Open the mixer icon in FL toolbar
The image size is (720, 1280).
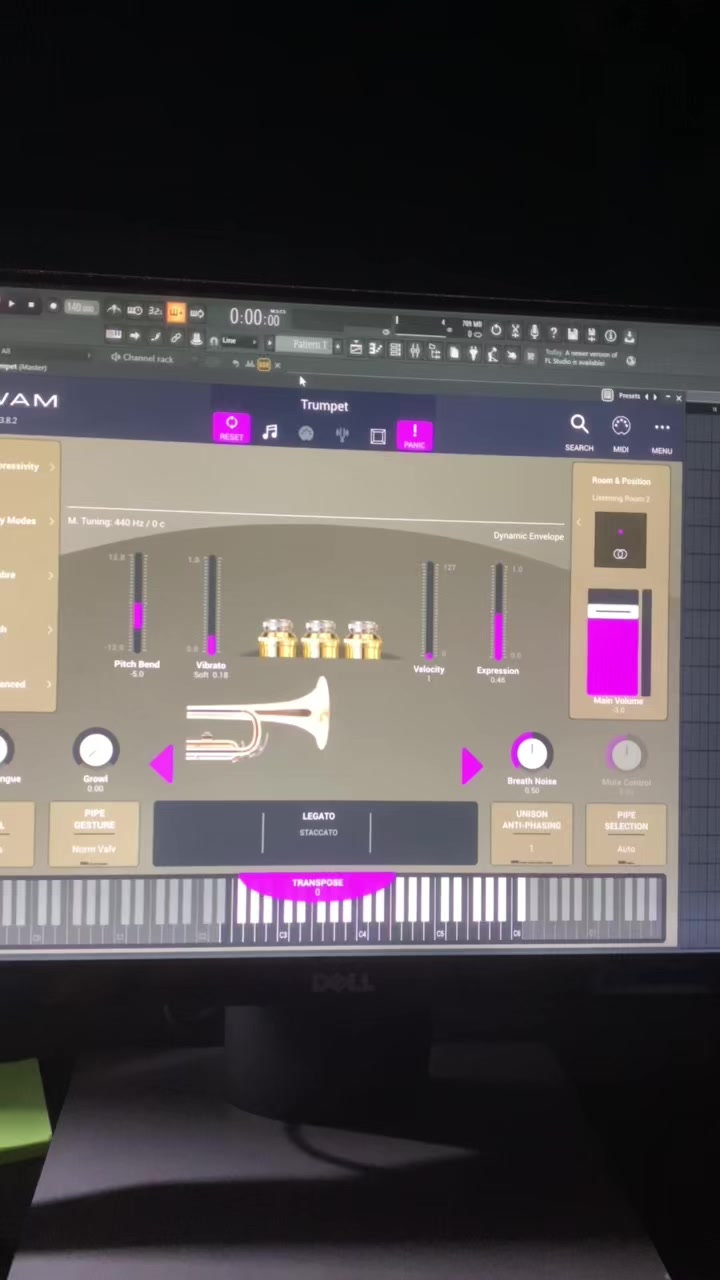414,350
